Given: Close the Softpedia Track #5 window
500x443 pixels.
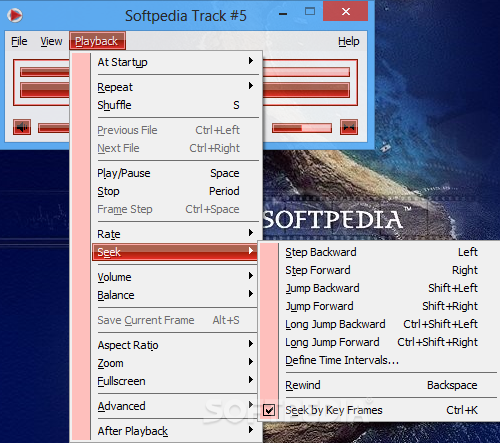Looking at the screenshot, I should pyautogui.click(x=346, y=12).
